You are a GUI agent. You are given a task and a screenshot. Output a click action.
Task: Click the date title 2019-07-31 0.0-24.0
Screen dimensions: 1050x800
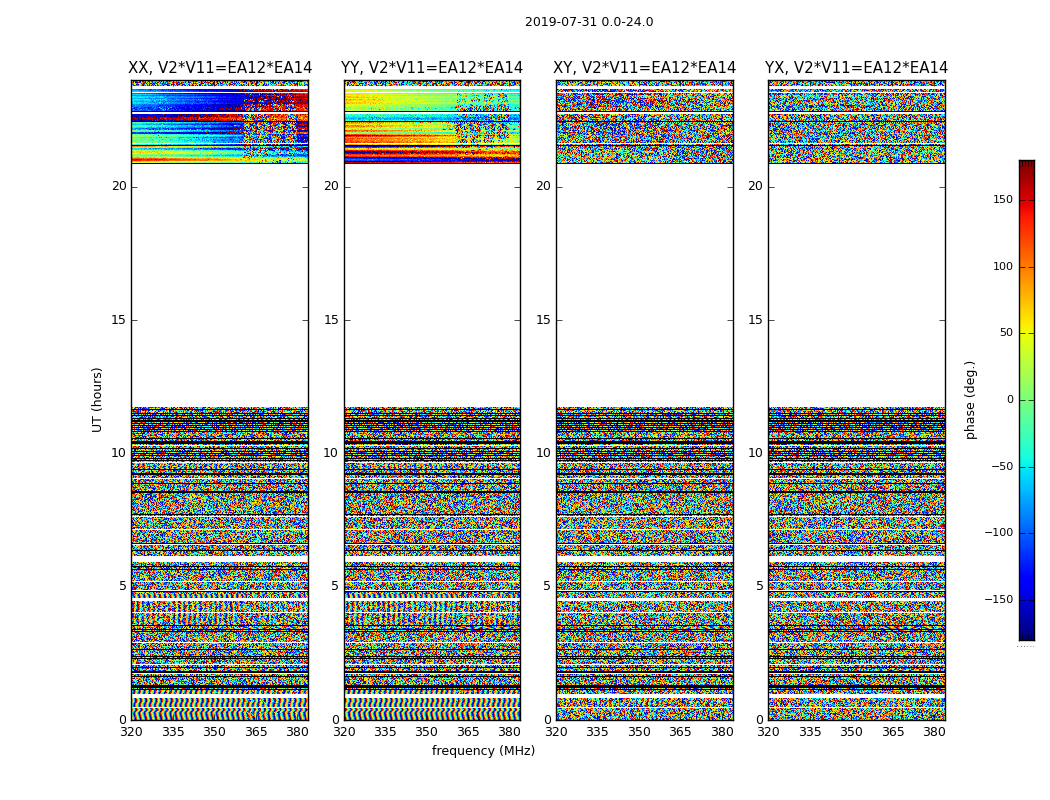coord(589,22)
